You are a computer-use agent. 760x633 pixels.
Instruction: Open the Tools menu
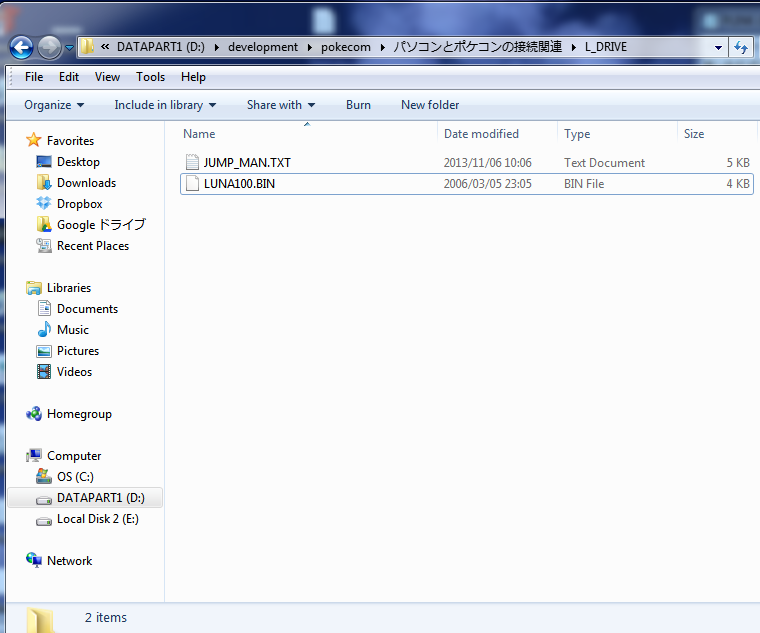point(150,77)
